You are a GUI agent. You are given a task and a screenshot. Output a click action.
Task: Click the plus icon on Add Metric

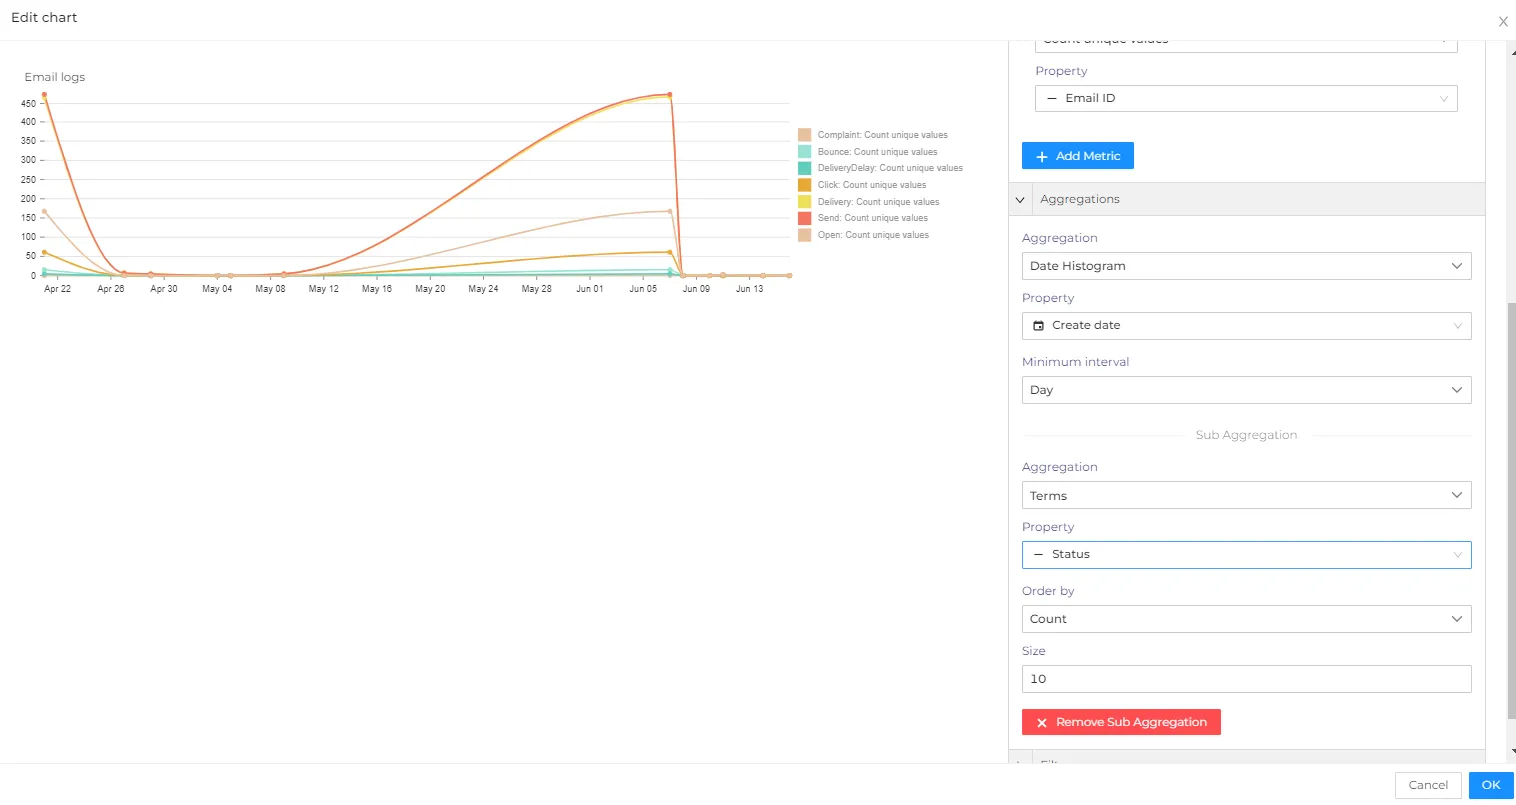click(x=1042, y=157)
